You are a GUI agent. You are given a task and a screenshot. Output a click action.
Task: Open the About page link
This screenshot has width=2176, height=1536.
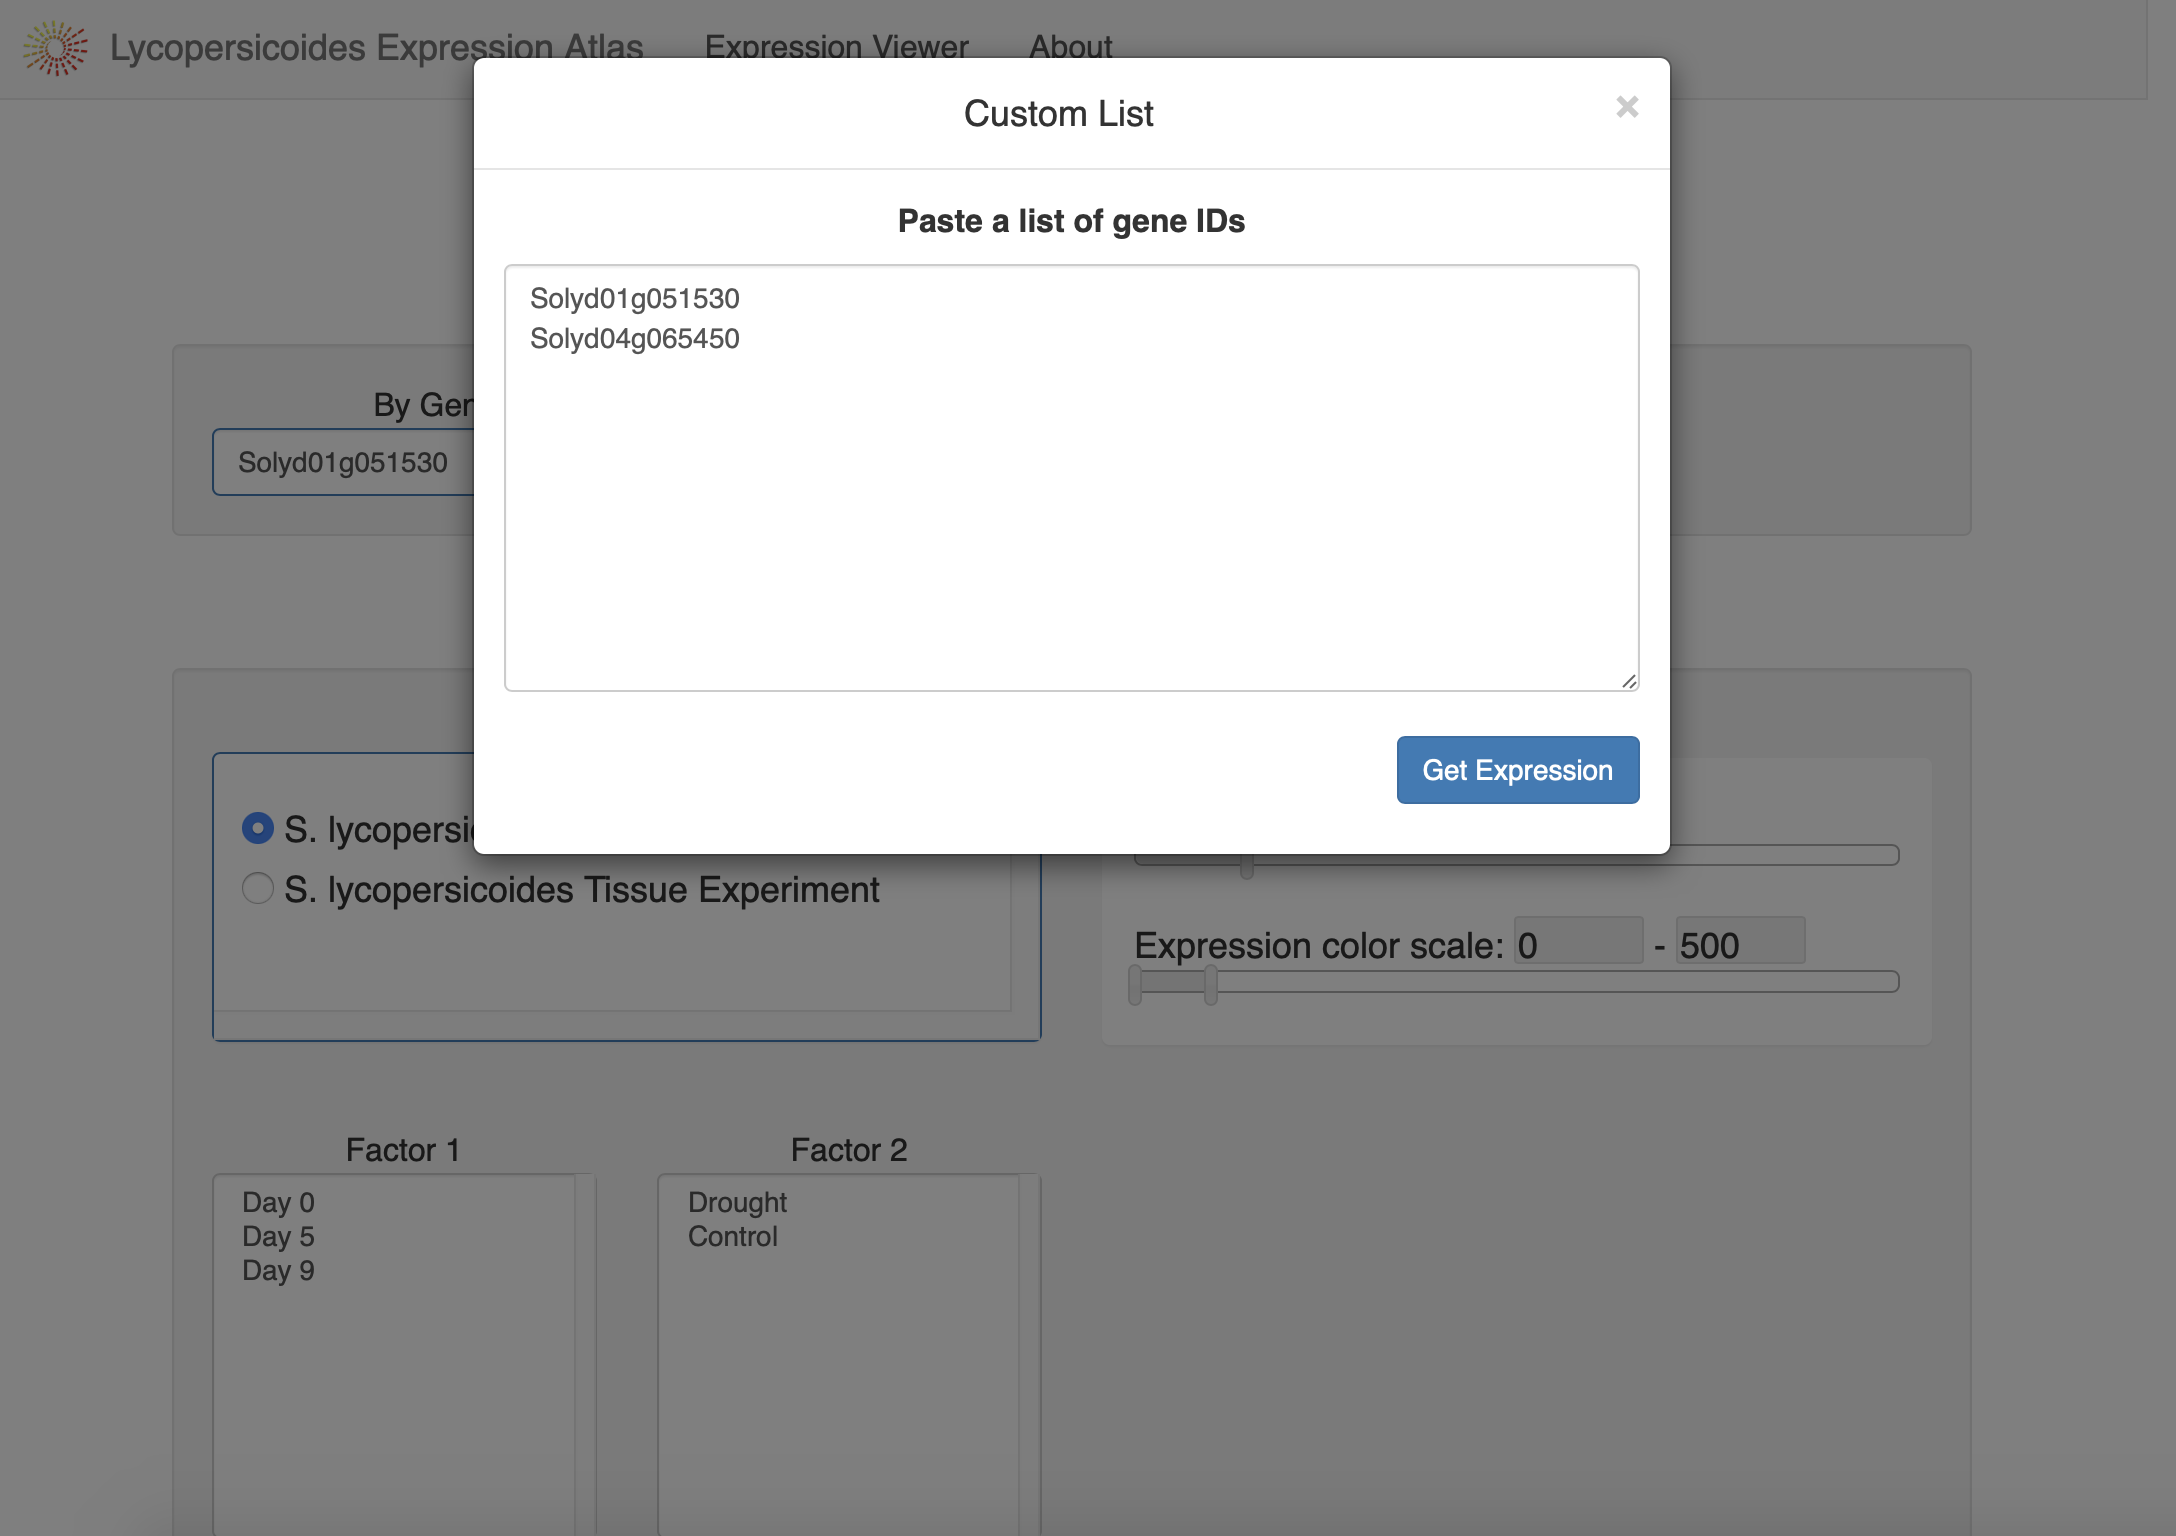[1070, 47]
